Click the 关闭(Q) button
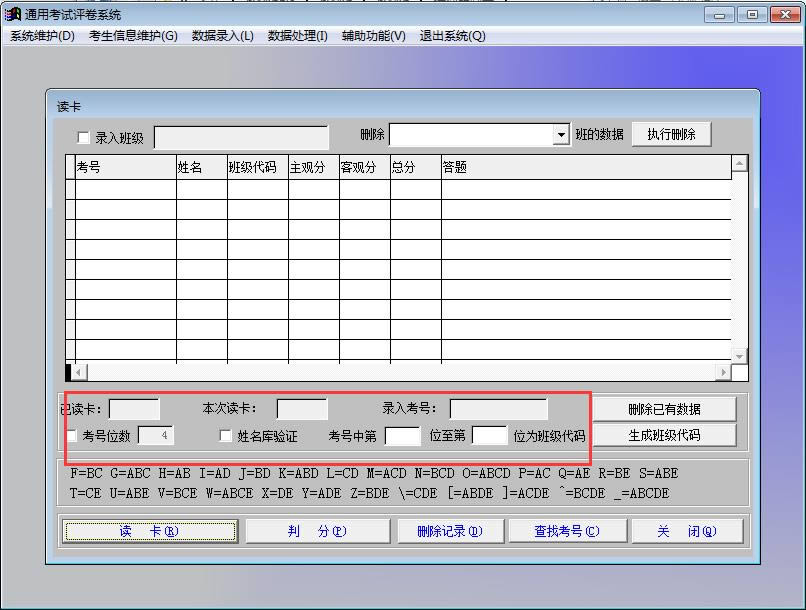The height and width of the screenshot is (610, 806). click(687, 531)
